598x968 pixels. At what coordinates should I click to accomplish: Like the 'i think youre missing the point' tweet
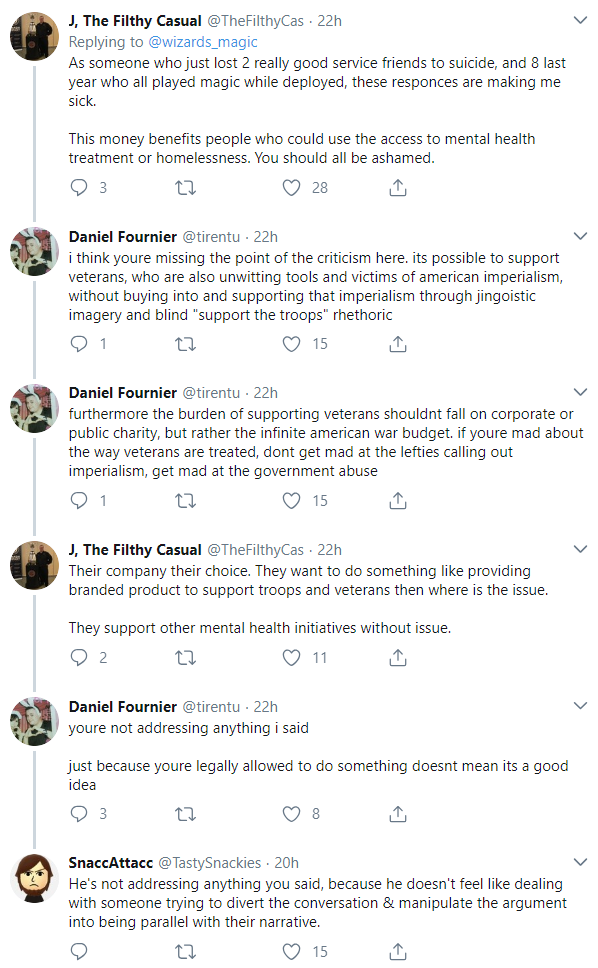pos(291,344)
